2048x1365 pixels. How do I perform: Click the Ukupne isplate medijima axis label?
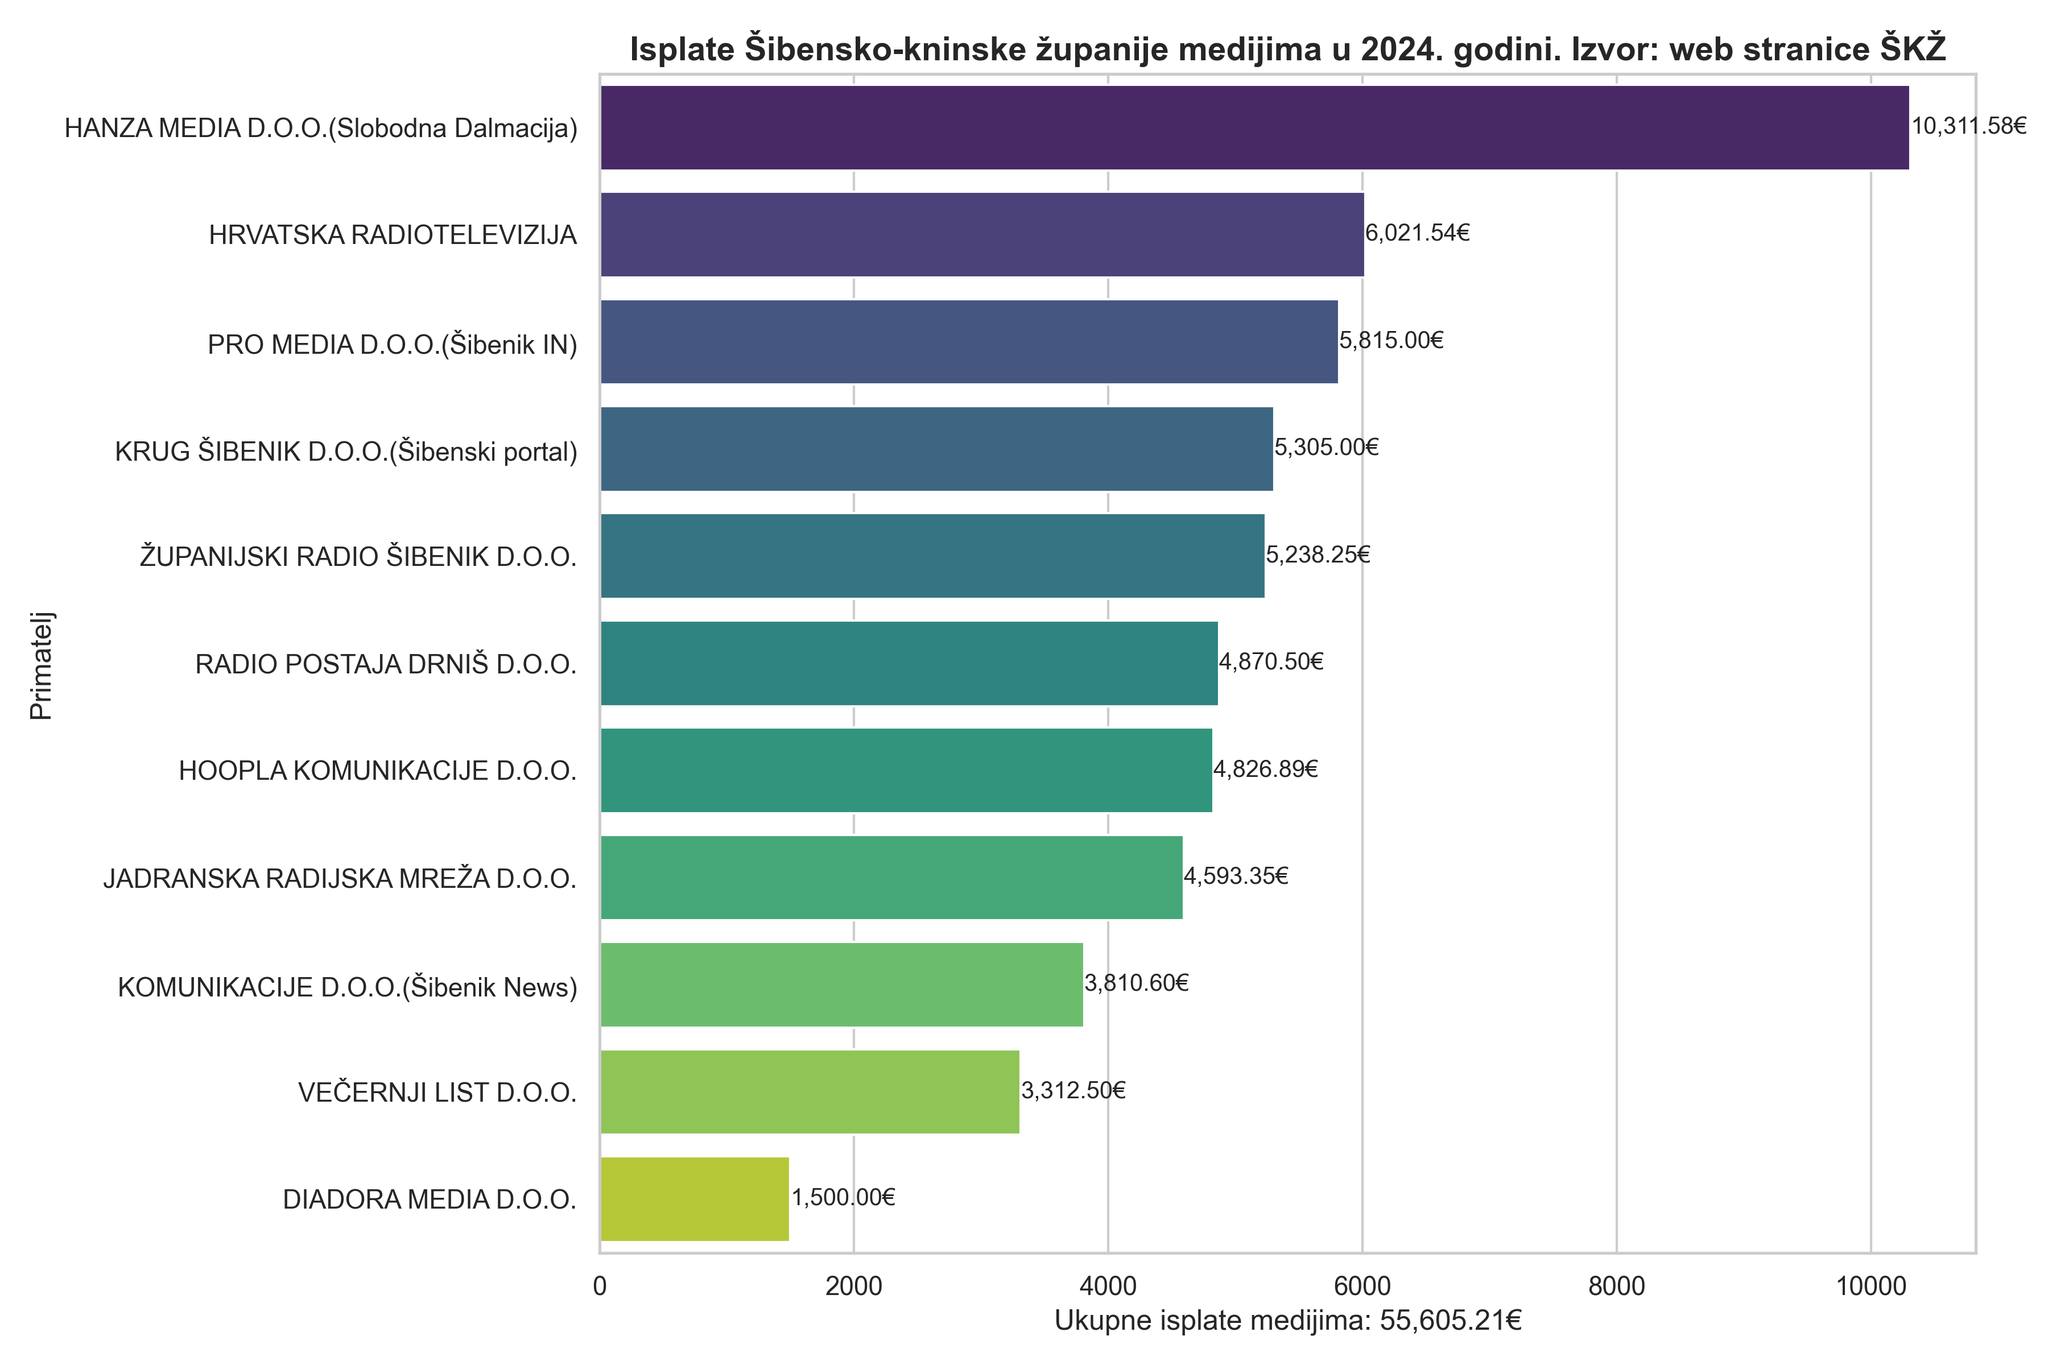[x=1288, y=1321]
